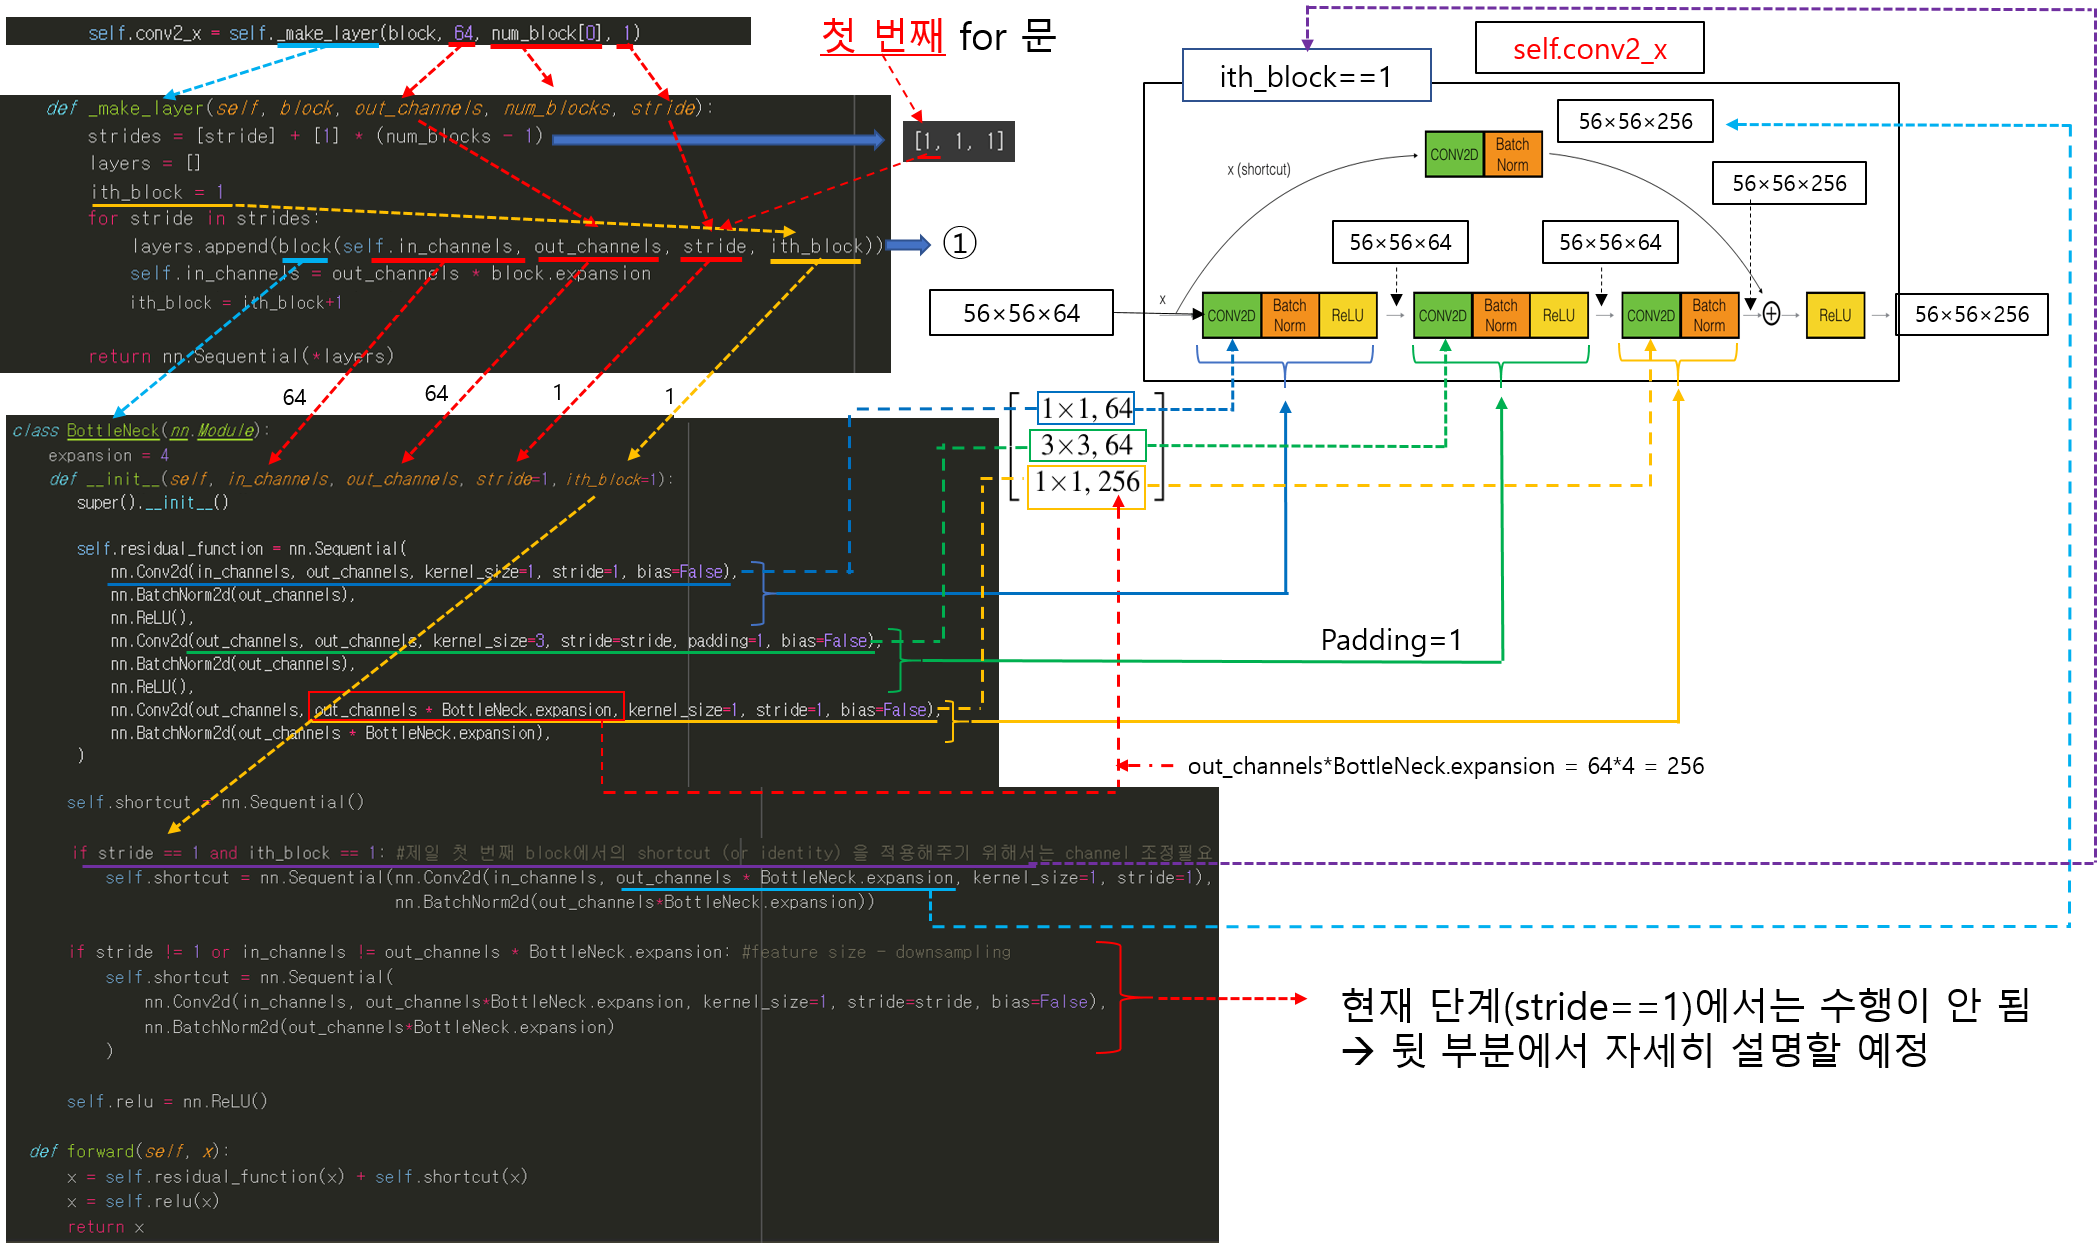Click the middle CONV2D block in the main path

click(1442, 315)
